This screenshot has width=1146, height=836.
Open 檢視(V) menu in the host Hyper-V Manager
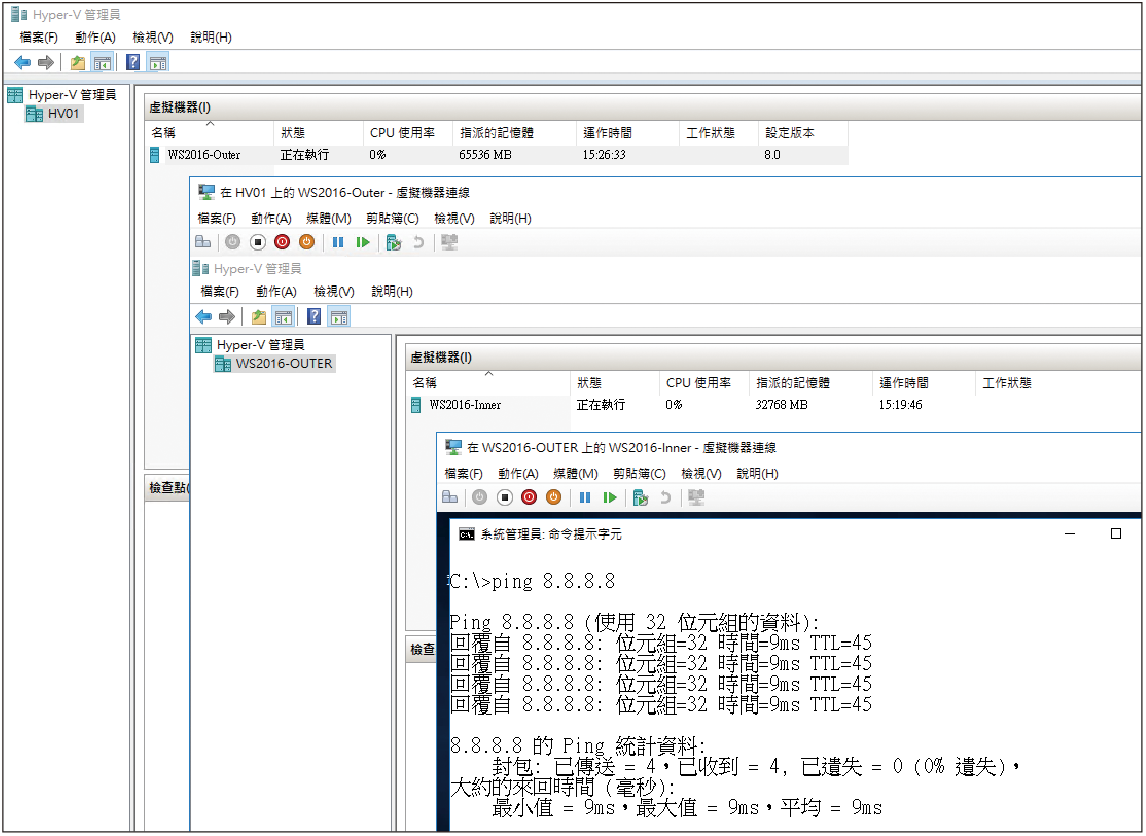(153, 37)
